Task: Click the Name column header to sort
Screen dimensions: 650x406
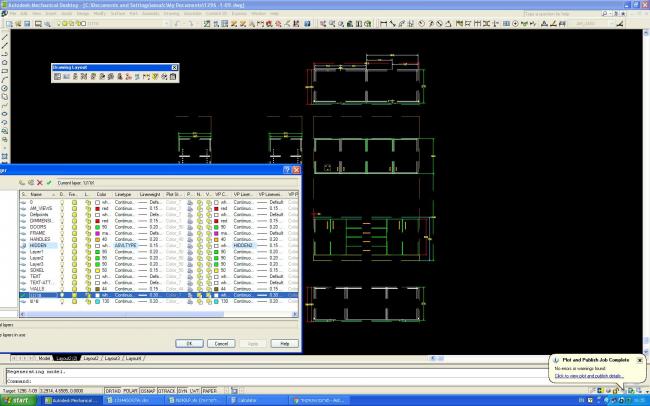Action: point(38,194)
